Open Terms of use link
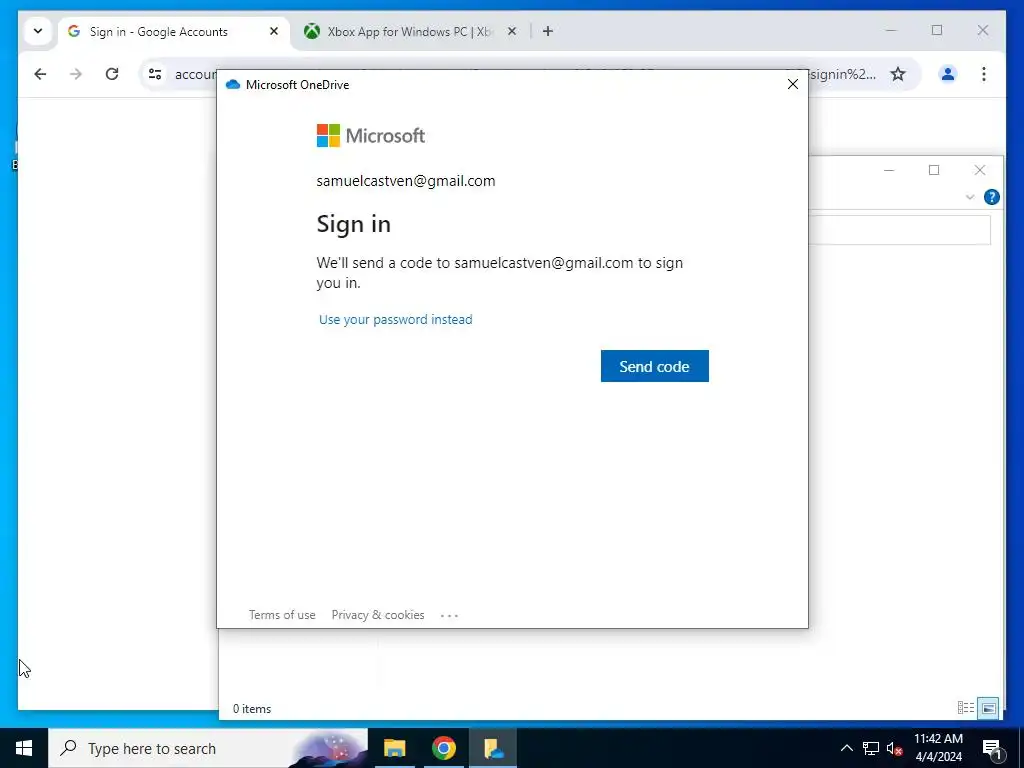The width and height of the screenshot is (1024, 768). (282, 615)
